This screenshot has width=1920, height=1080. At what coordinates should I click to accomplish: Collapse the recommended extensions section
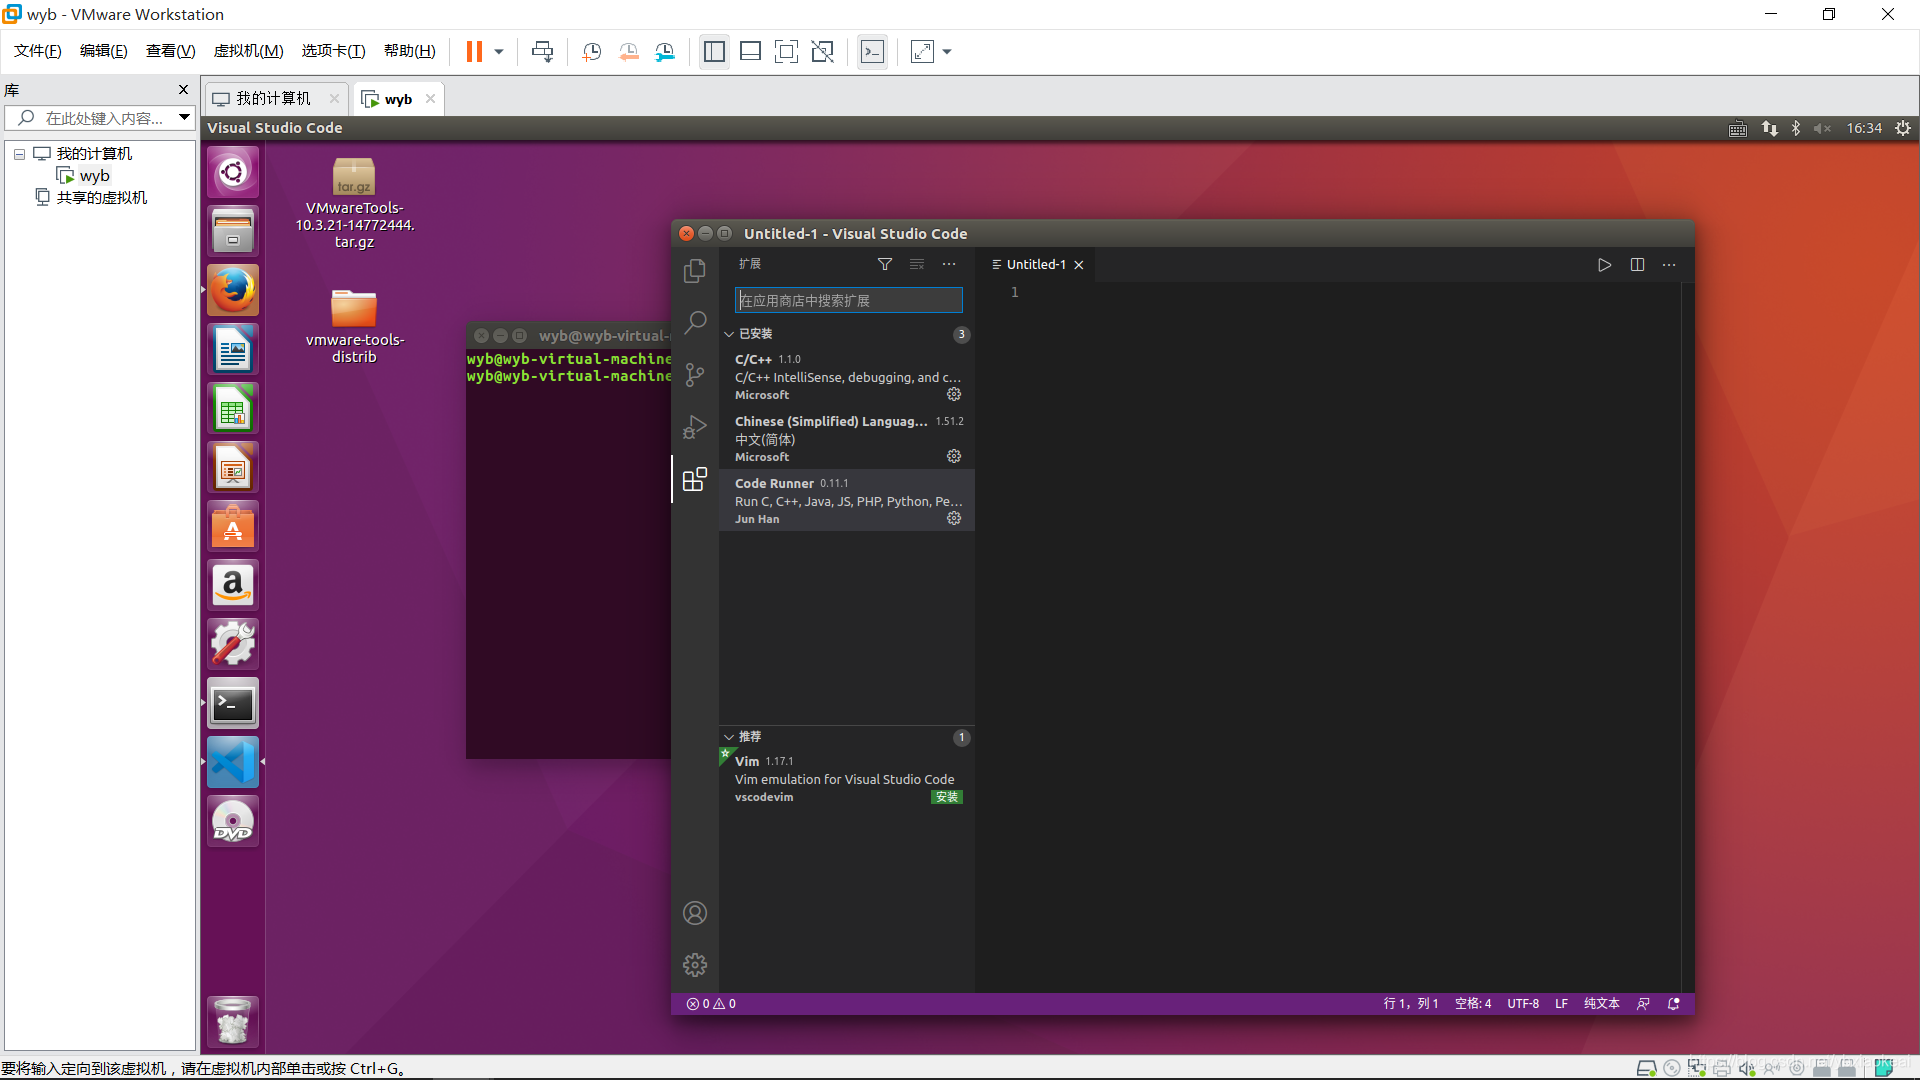[x=729, y=737]
